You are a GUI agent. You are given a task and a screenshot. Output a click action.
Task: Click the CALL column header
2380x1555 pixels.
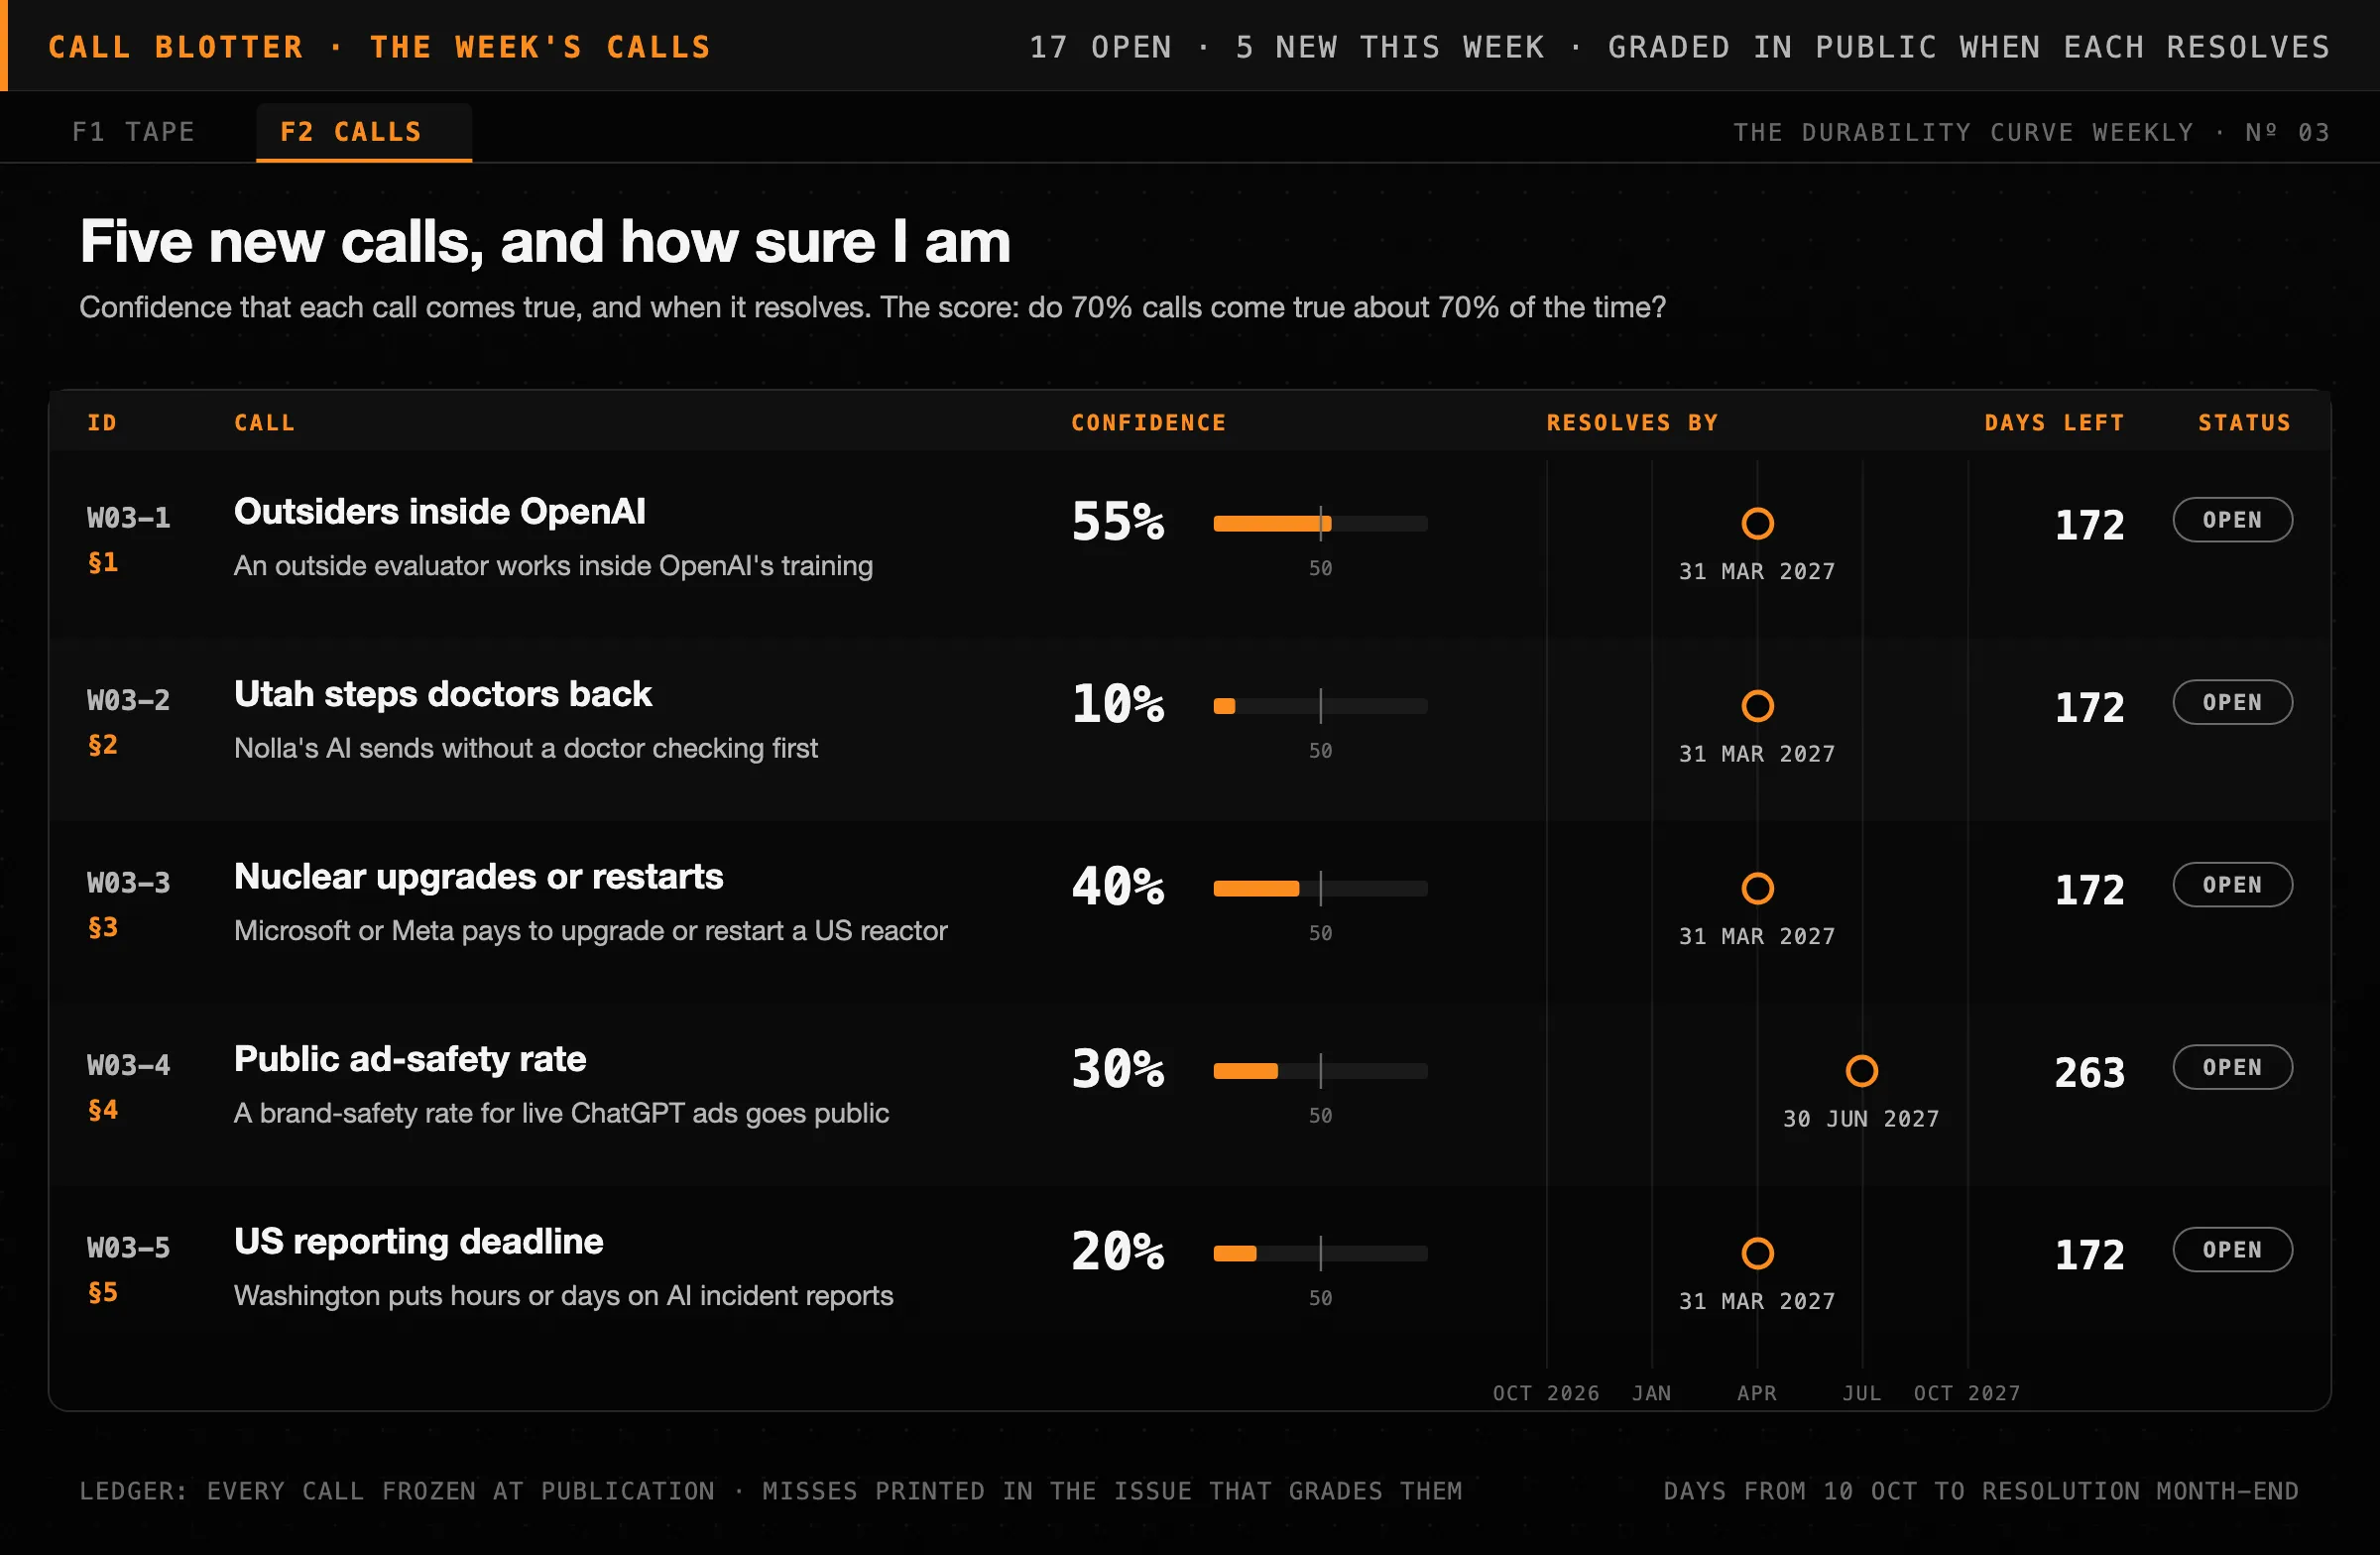[x=265, y=423]
